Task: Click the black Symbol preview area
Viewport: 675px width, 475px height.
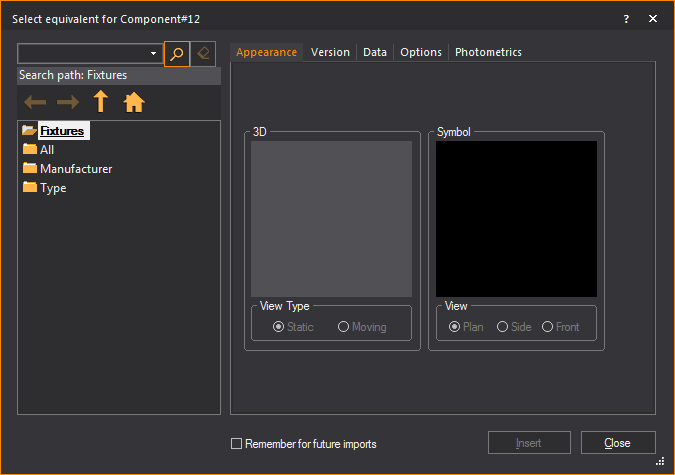Action: pyautogui.click(x=516, y=218)
